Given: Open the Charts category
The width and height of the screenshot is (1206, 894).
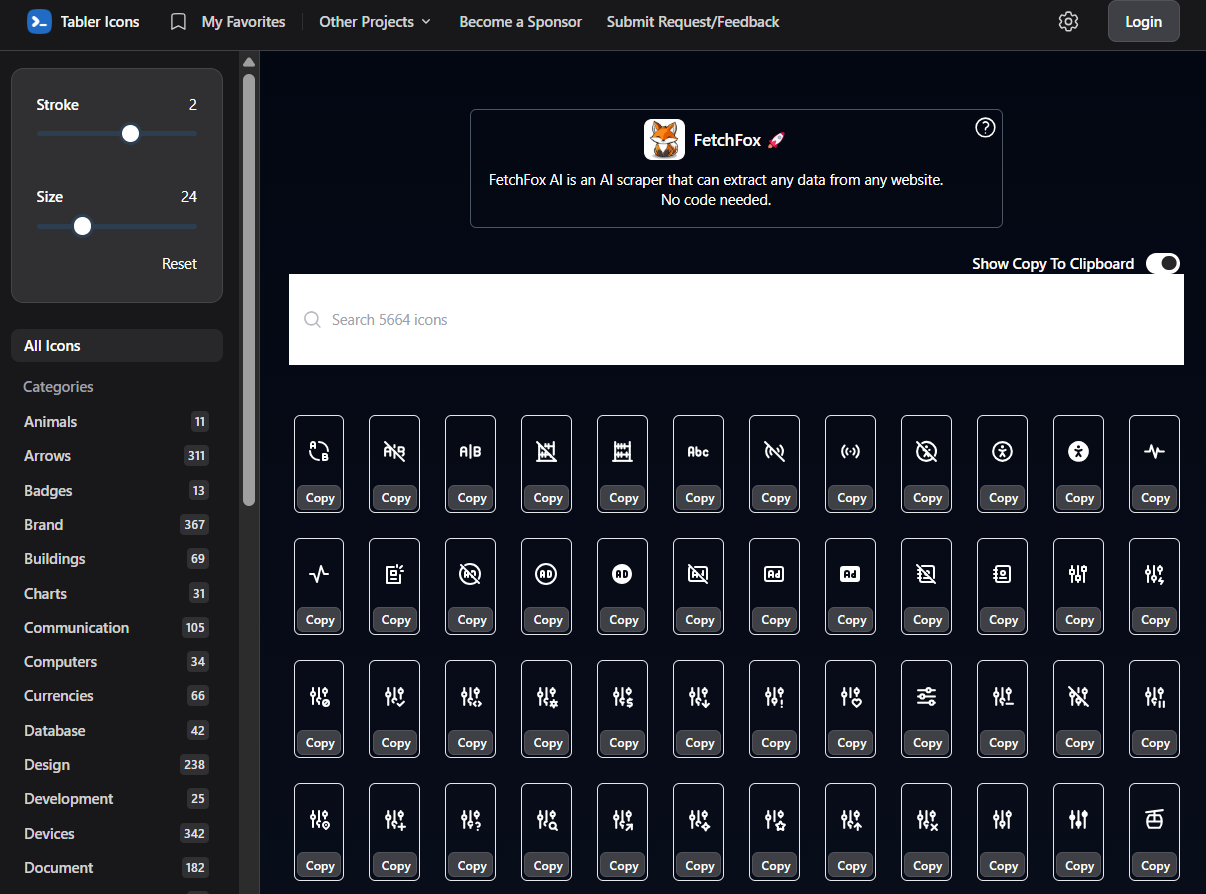Looking at the screenshot, I should tap(117, 594).
